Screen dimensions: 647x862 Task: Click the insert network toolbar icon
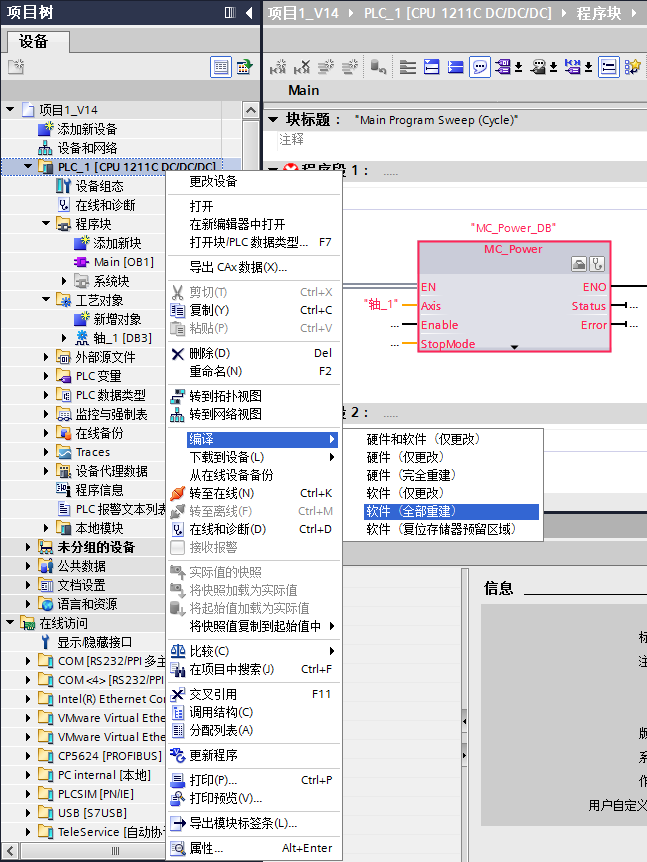[x=278, y=67]
